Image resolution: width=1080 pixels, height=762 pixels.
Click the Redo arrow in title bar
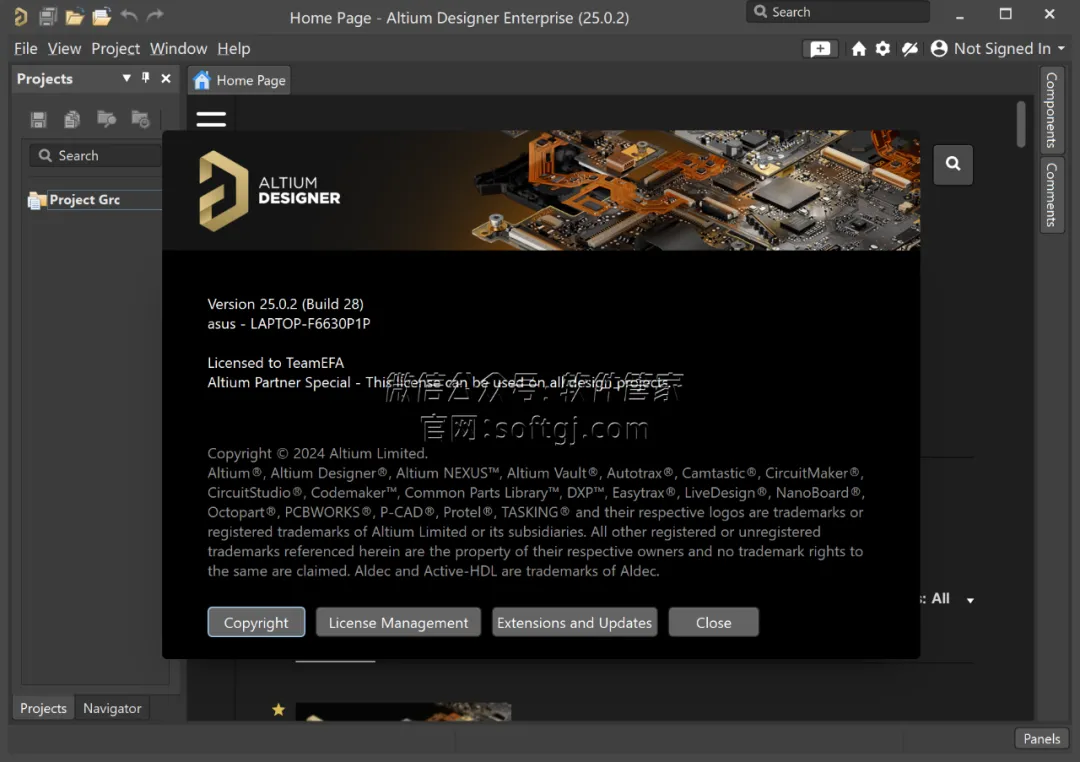156,14
